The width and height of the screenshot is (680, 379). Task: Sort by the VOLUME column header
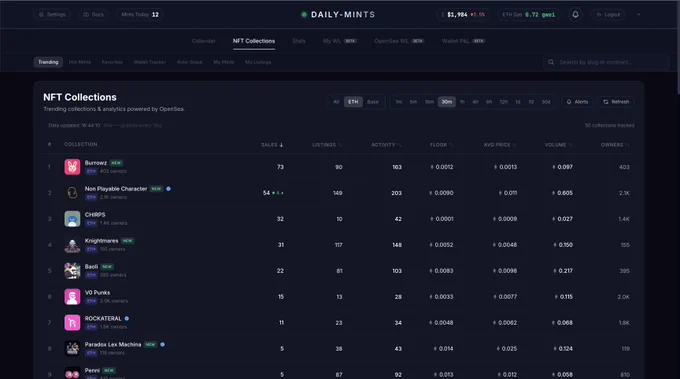tap(559, 145)
